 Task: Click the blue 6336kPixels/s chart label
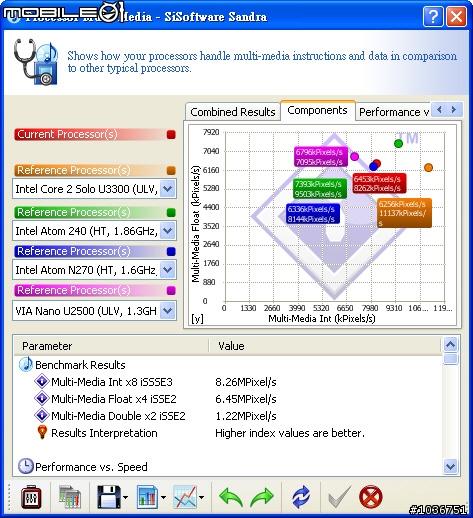[313, 214]
